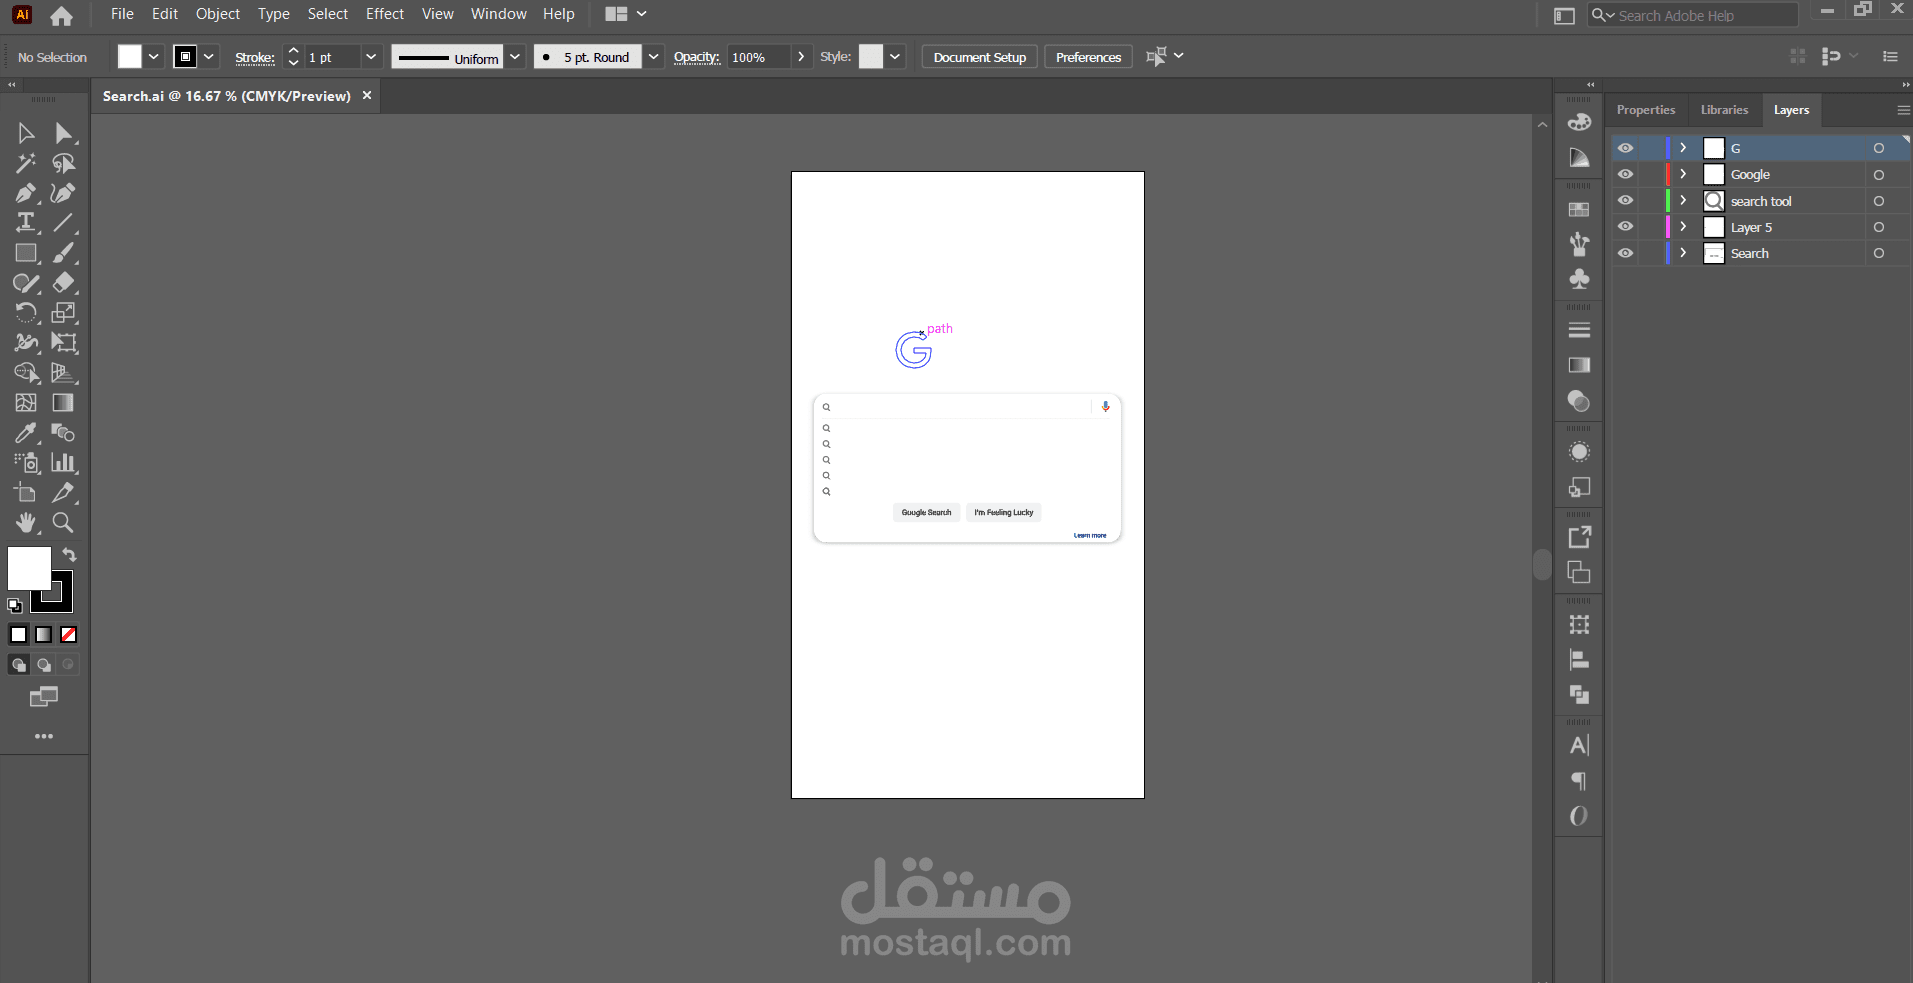Select the Magic Wand tool
Viewport: 1913px width, 983px height.
coord(26,163)
